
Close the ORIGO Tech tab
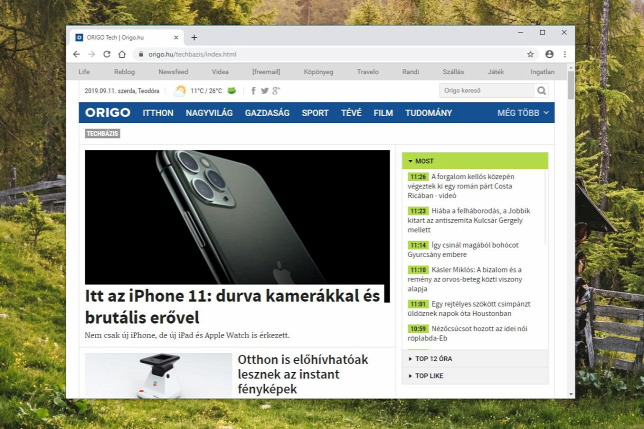click(x=176, y=37)
